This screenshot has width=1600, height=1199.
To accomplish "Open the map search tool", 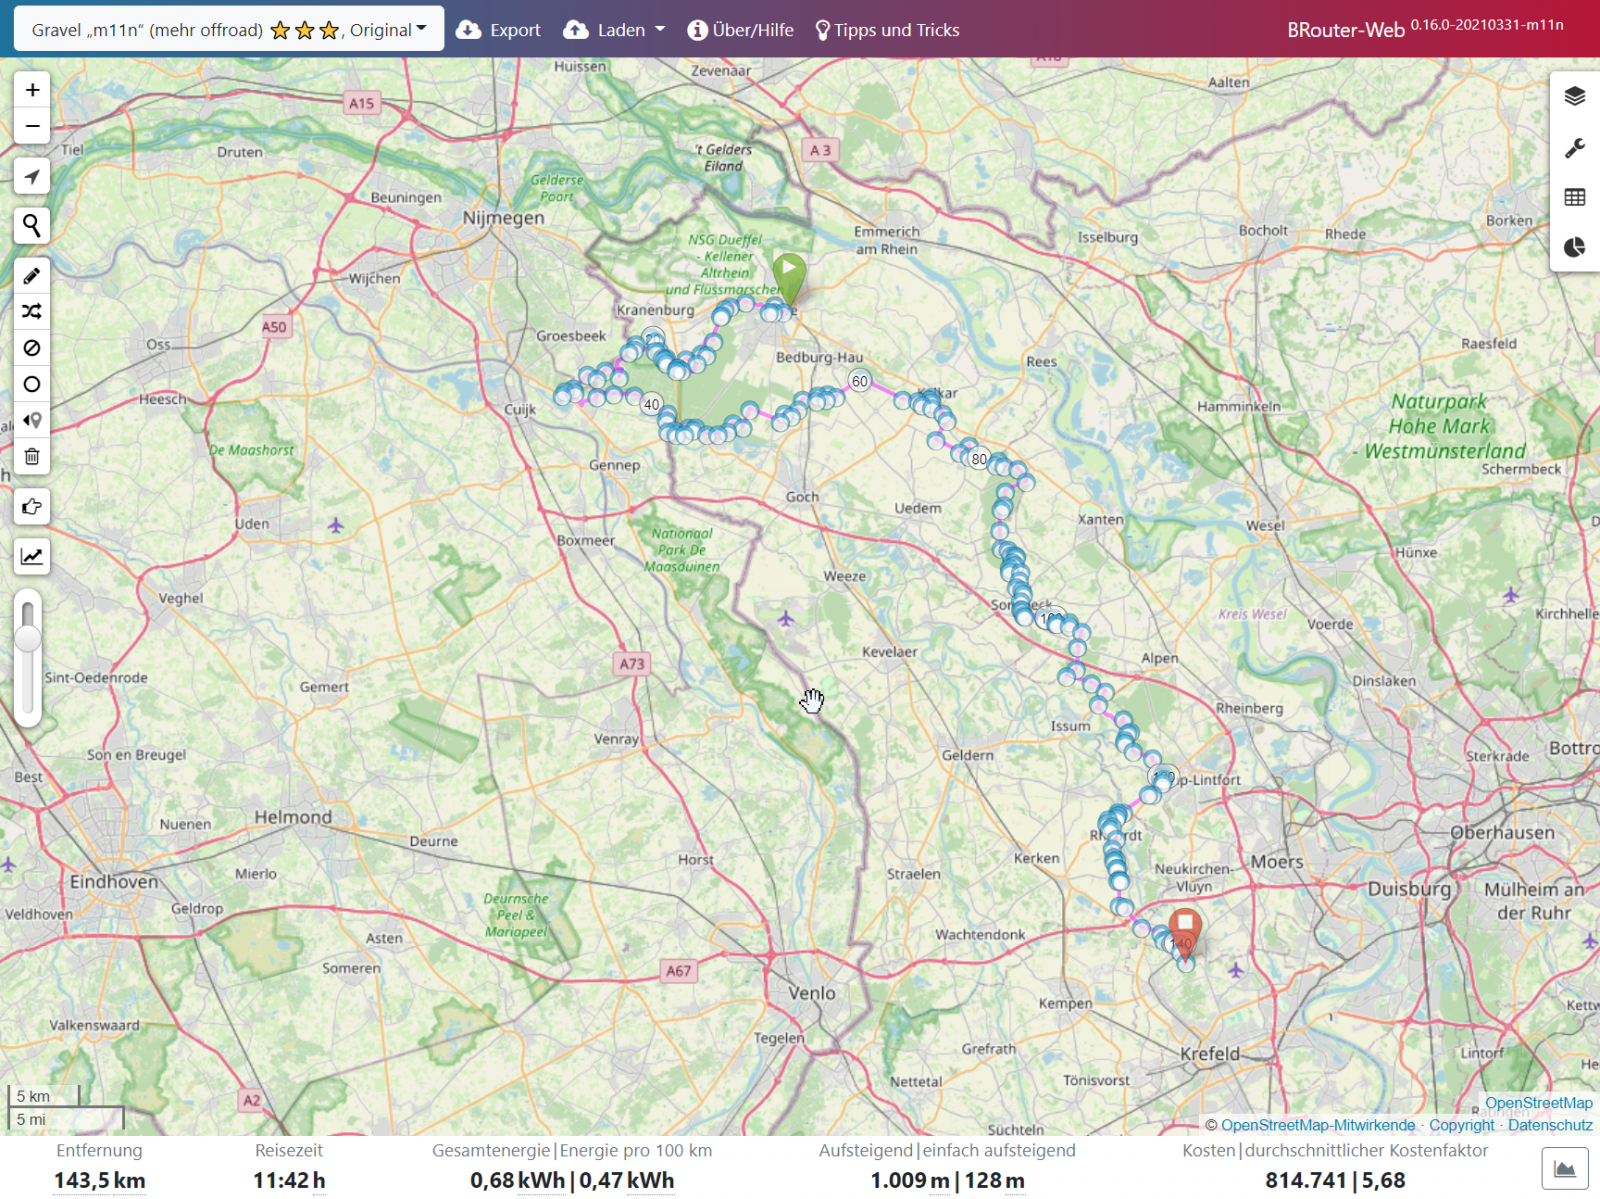I will pyautogui.click(x=32, y=226).
